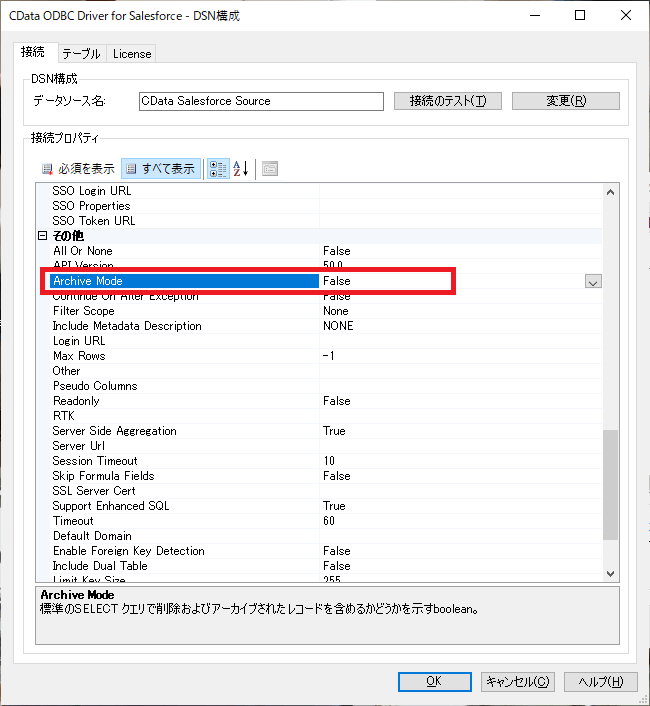650x706 pixels.
Task: Click the NONE value of Include Metadata Description
Action: pyautogui.click(x=338, y=326)
